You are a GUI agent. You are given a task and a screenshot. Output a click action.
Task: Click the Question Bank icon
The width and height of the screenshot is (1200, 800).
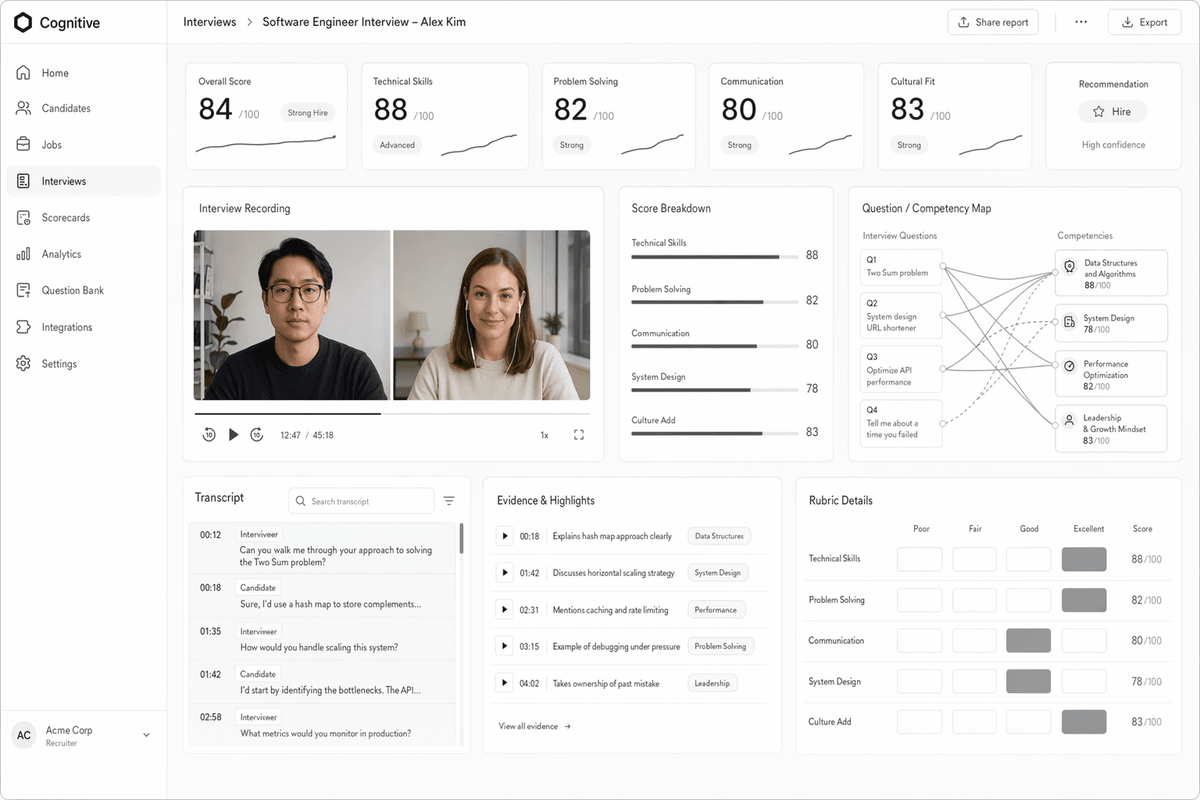(23, 290)
